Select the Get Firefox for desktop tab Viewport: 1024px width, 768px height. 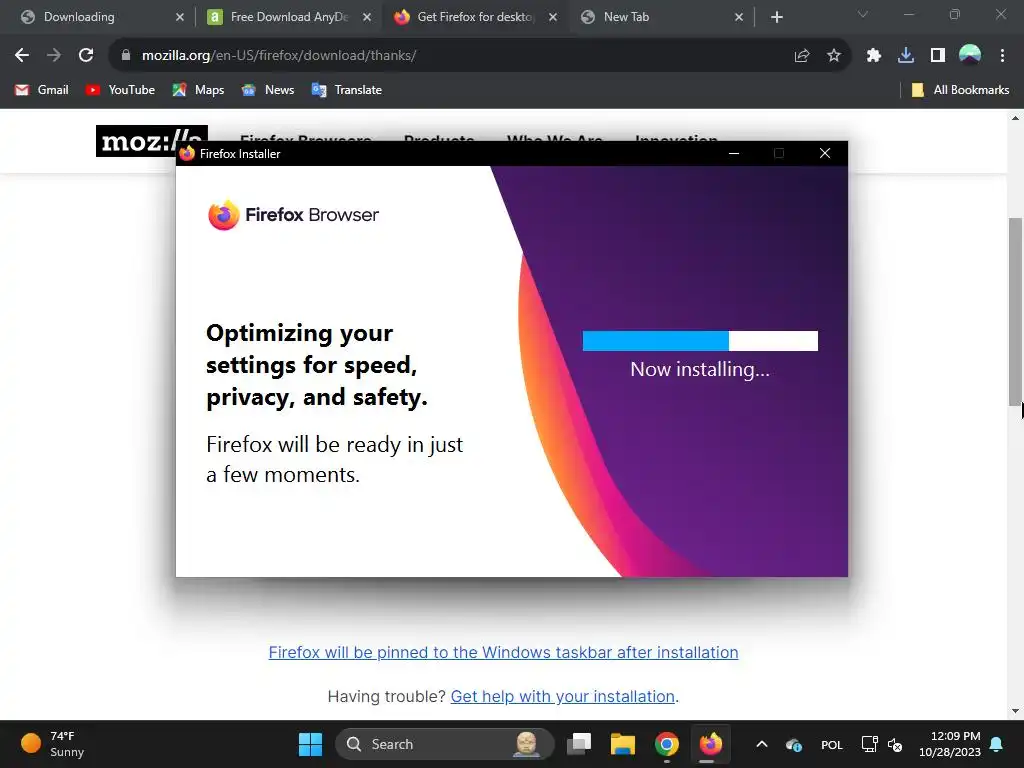pyautogui.click(x=476, y=17)
